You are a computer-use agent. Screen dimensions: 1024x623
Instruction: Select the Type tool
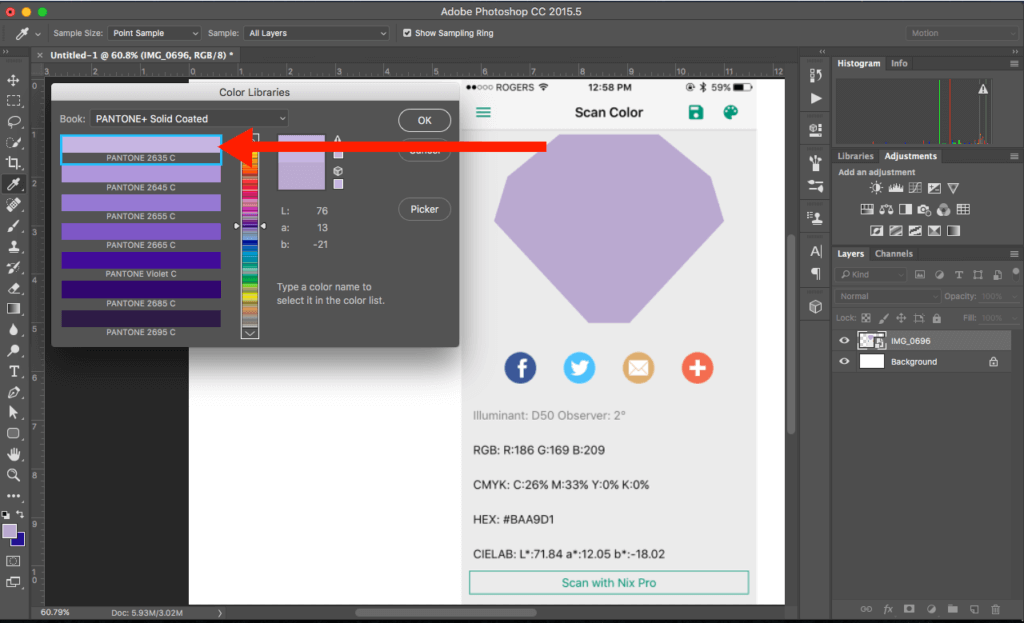pyautogui.click(x=13, y=372)
